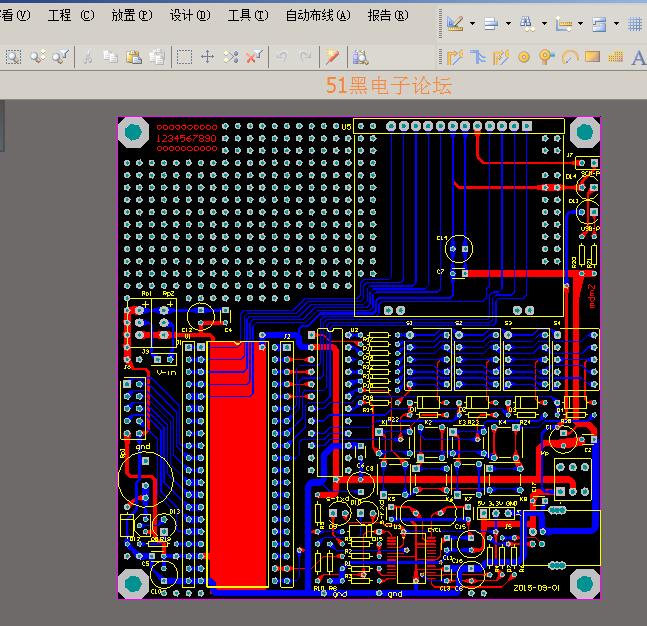This screenshot has height=626, width=647.
Task: Open the dimension tools dropdown arrow
Action: coord(581,23)
